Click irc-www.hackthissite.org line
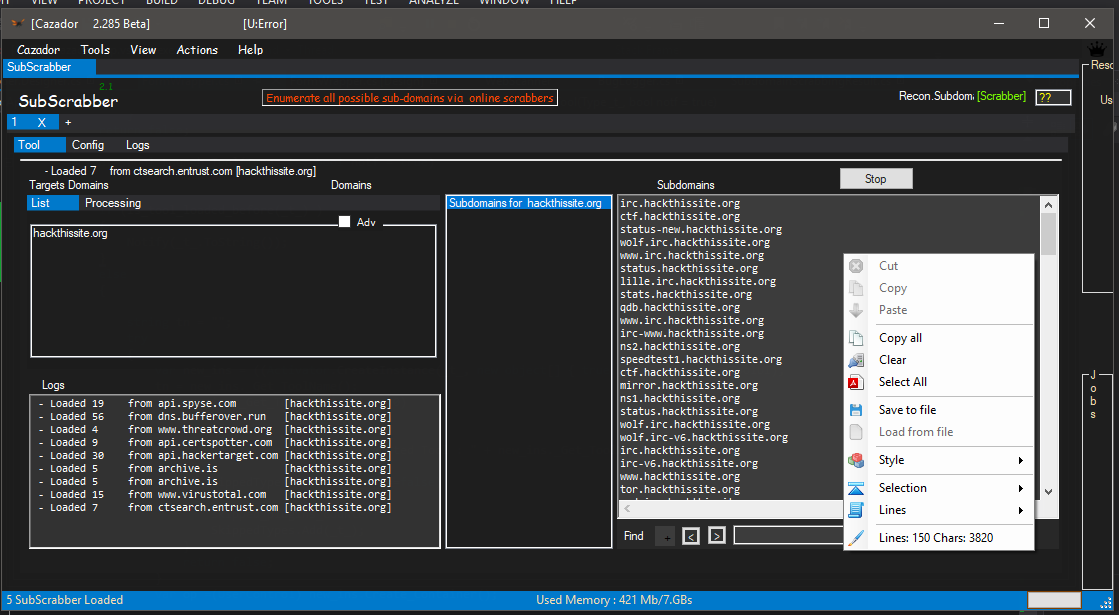Image resolution: width=1119 pixels, height=615 pixels. point(692,334)
